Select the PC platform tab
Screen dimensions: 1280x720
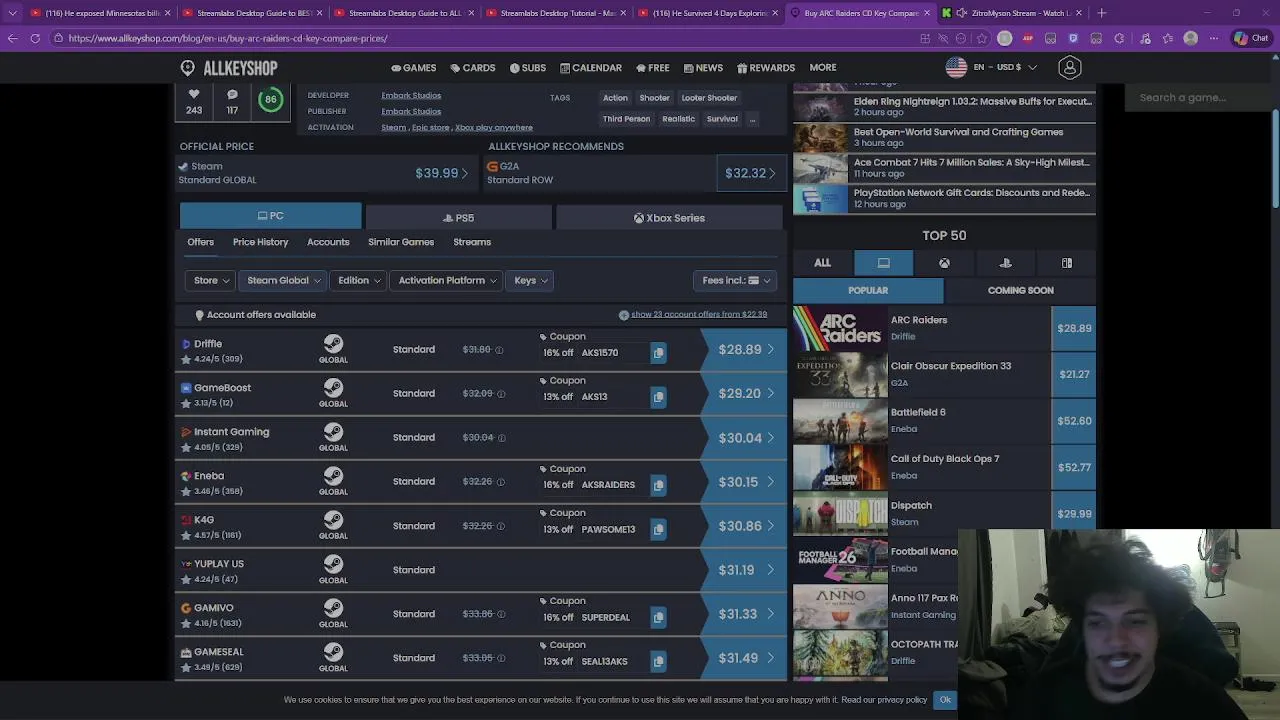click(271, 216)
